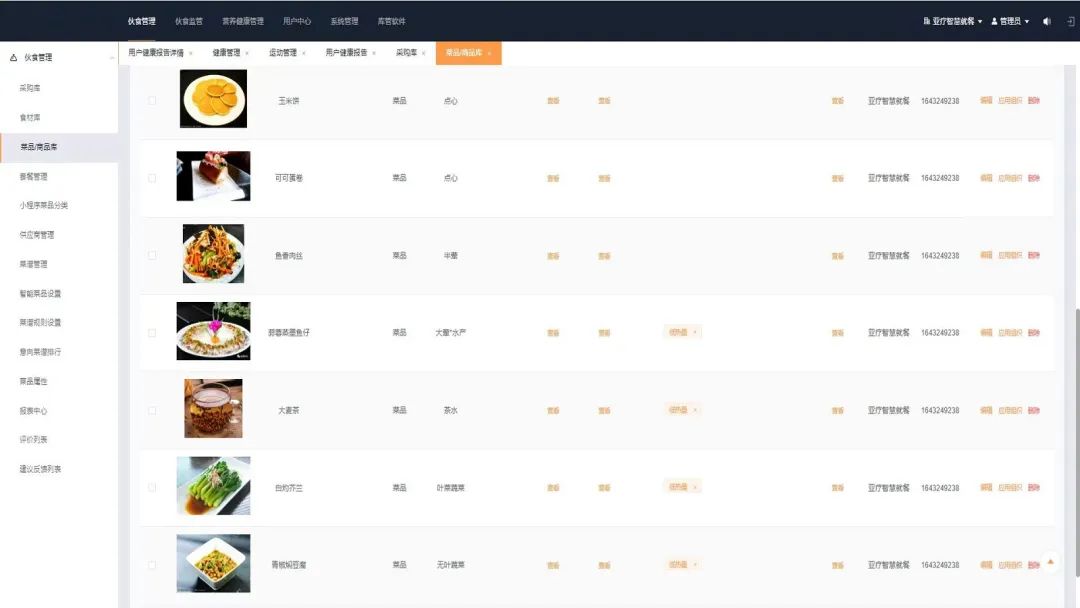The height and width of the screenshot is (608, 1080).
Task: Click the middle action link in 大麦茶 row
Action: (1010, 410)
